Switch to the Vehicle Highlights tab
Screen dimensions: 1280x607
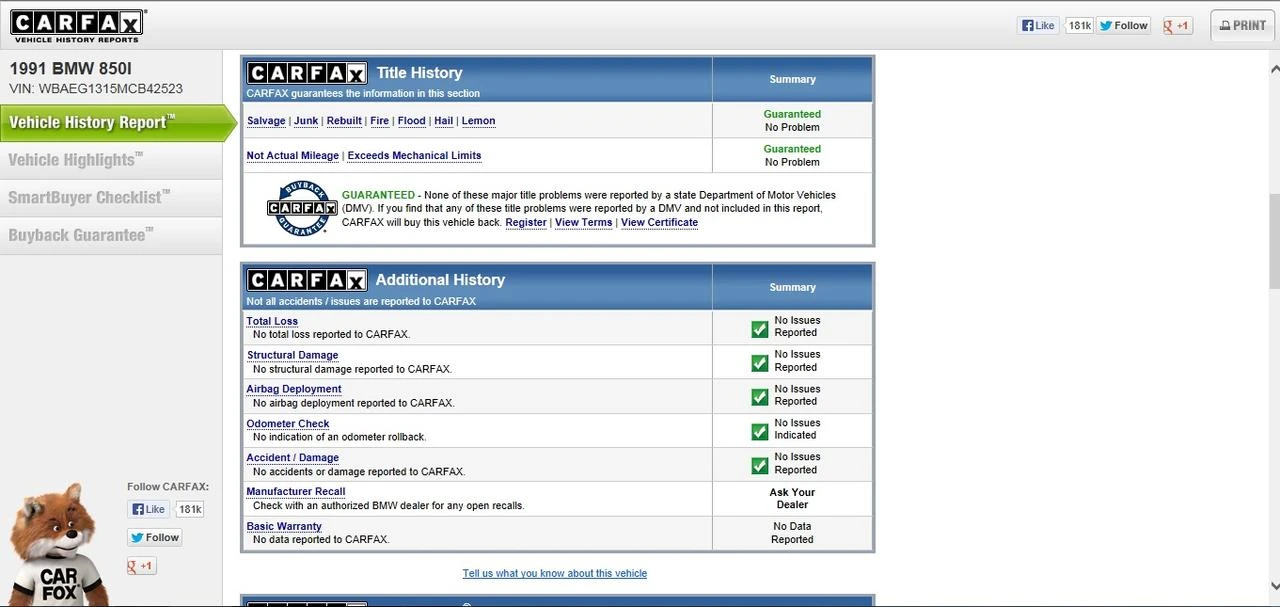[x=111, y=160]
